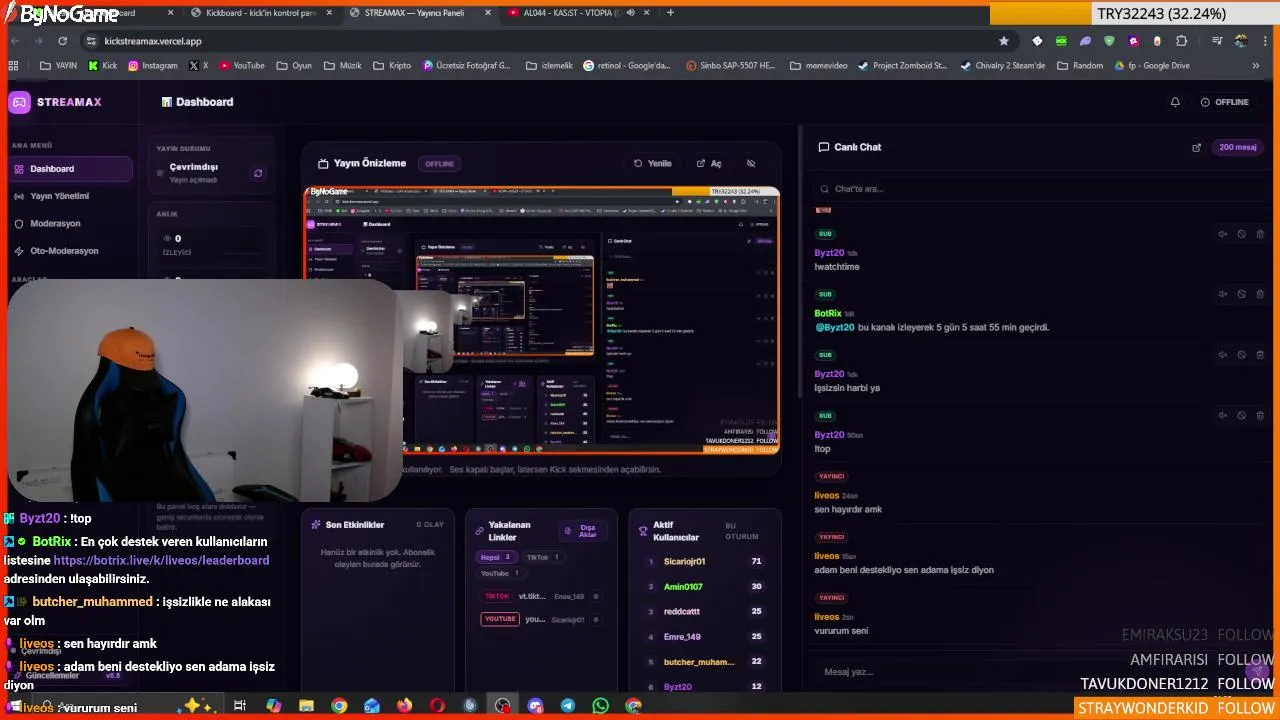Mute user on Byzt20 !top message

click(x=1222, y=415)
